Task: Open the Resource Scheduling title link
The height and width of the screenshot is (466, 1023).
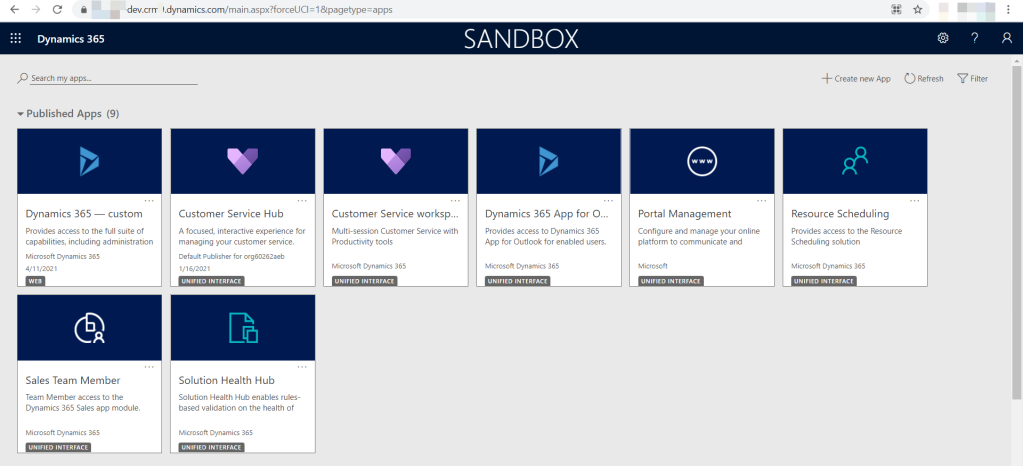Action: (840, 214)
